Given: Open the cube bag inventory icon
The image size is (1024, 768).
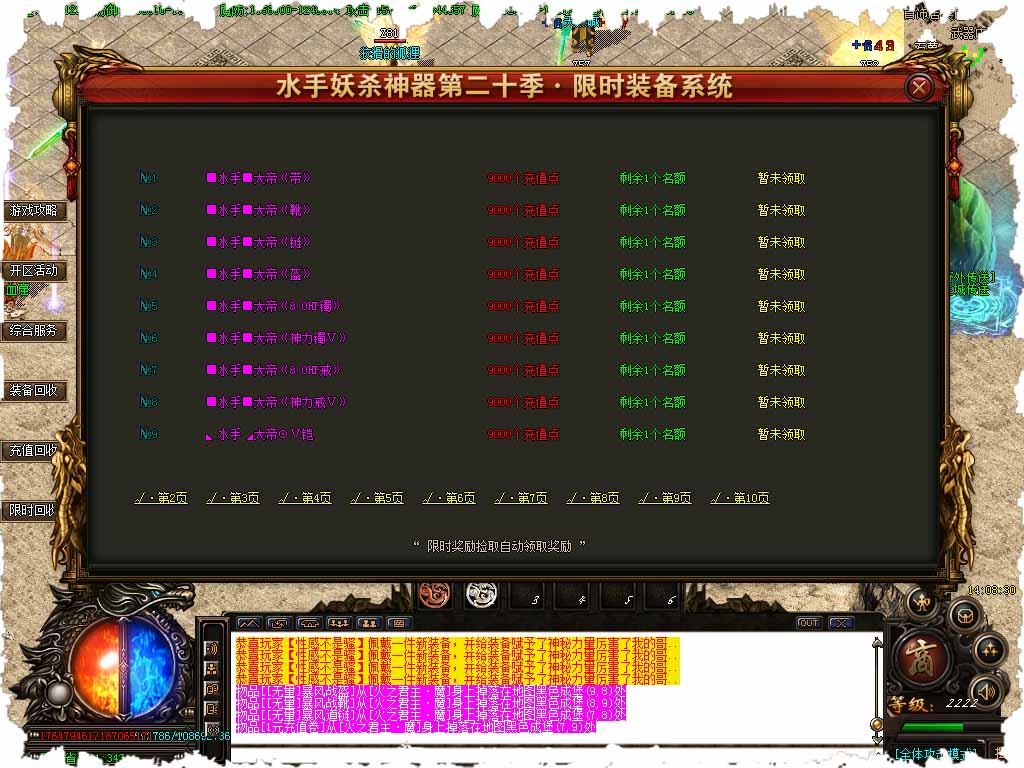Looking at the screenshot, I should 967,616.
